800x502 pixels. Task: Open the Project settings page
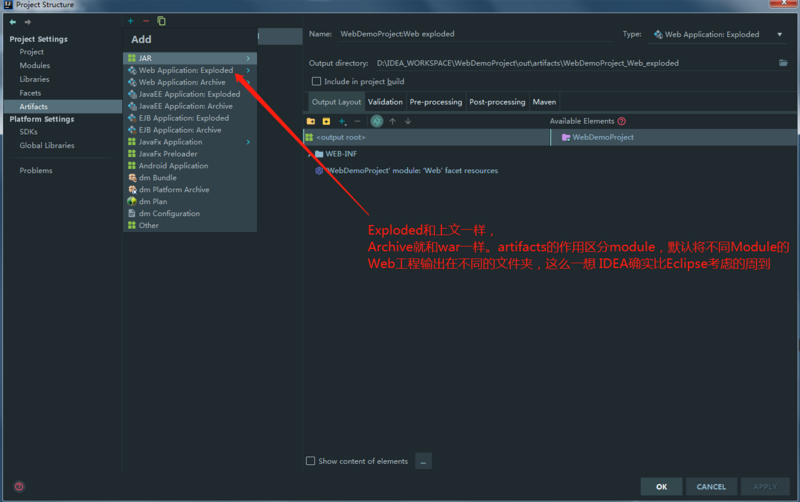coord(32,52)
